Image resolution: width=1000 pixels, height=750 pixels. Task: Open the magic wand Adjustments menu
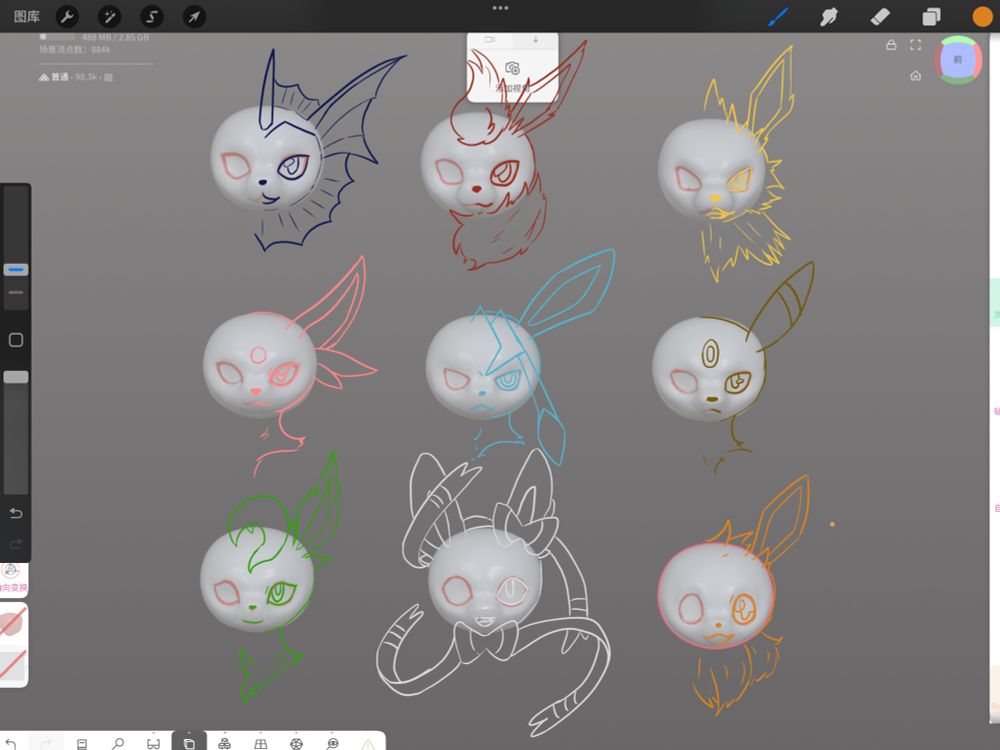tap(110, 17)
